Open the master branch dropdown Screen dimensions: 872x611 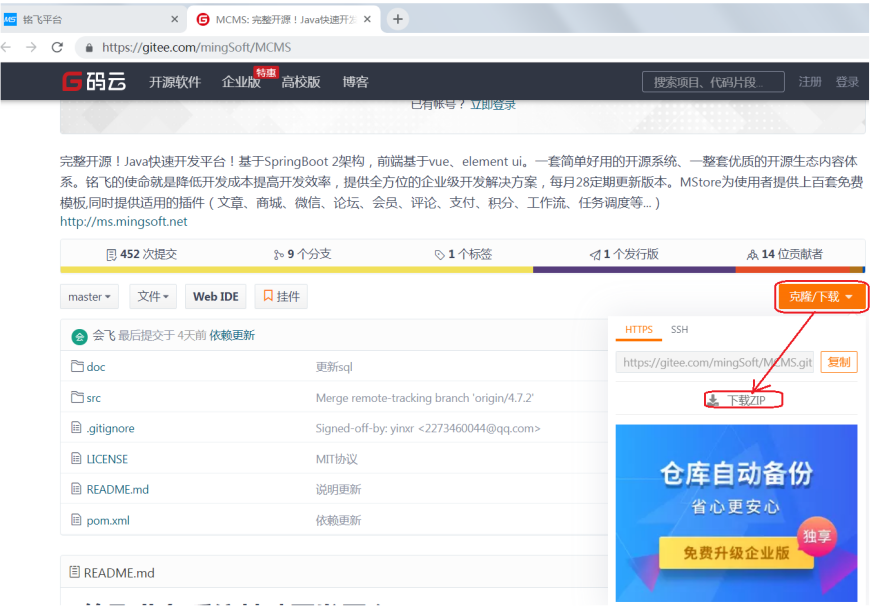89,297
